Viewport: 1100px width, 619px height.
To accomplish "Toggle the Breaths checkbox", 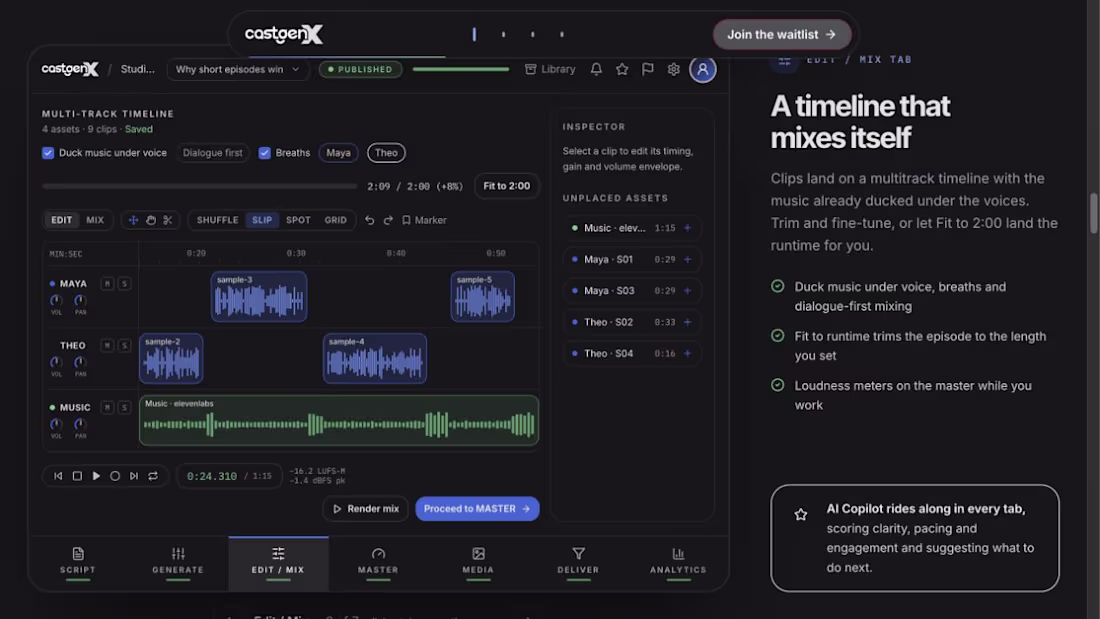I will [264, 152].
